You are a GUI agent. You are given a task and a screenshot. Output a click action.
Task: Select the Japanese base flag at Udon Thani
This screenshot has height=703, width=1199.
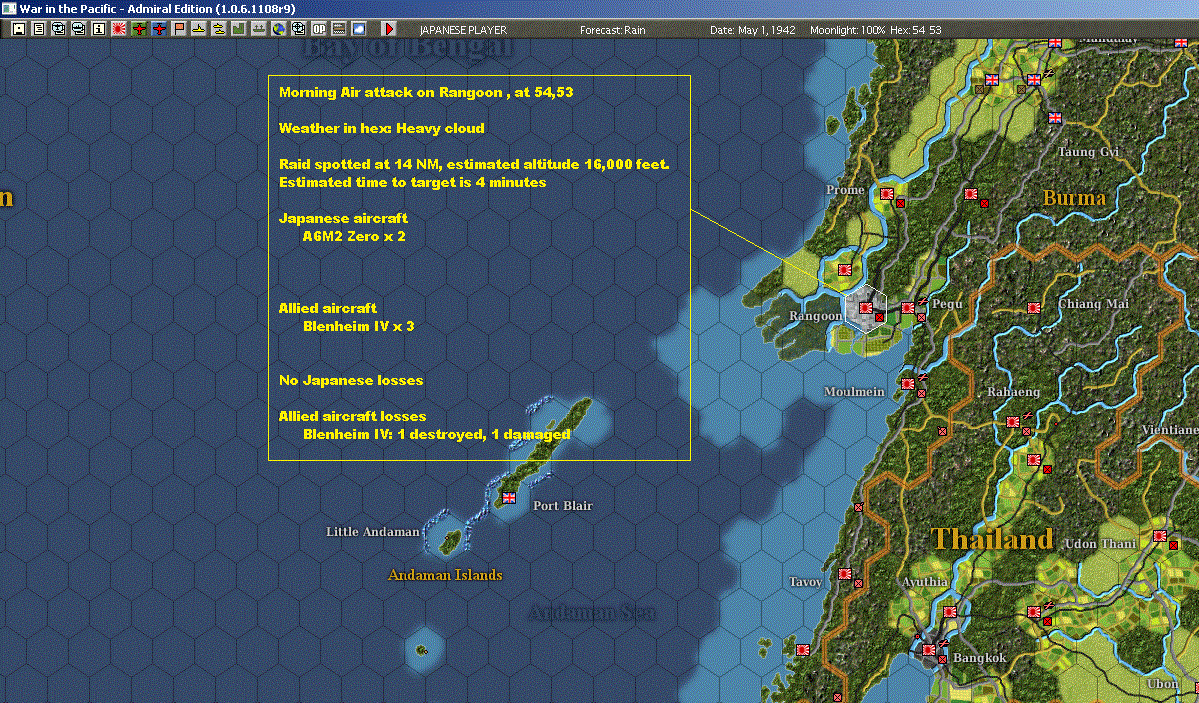1160,536
